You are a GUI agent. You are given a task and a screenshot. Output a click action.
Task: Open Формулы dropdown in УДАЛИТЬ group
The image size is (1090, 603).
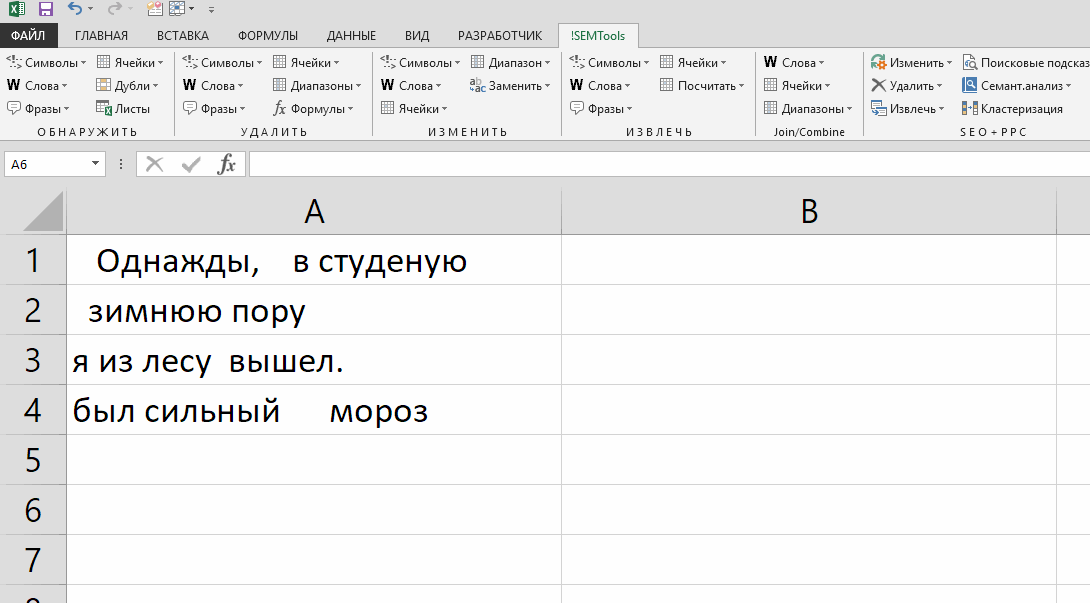313,108
